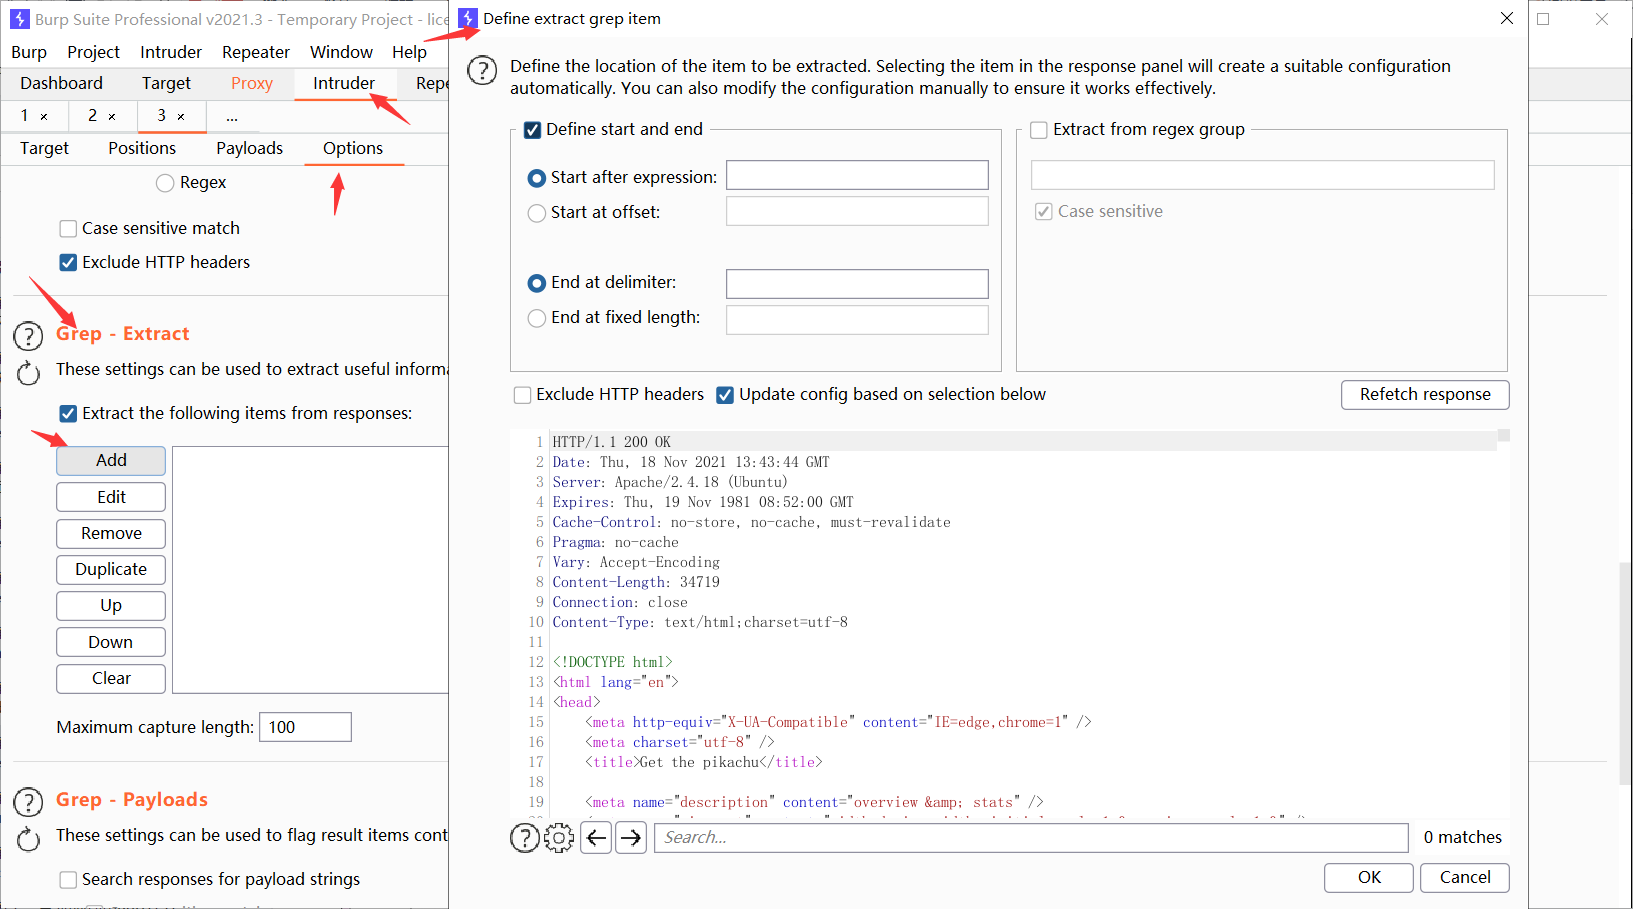1633x909 pixels.
Task: Go to next search match arrow
Action: click(x=631, y=838)
